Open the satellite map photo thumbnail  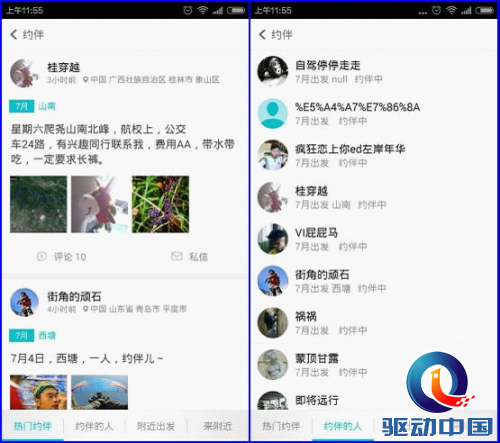(38, 204)
